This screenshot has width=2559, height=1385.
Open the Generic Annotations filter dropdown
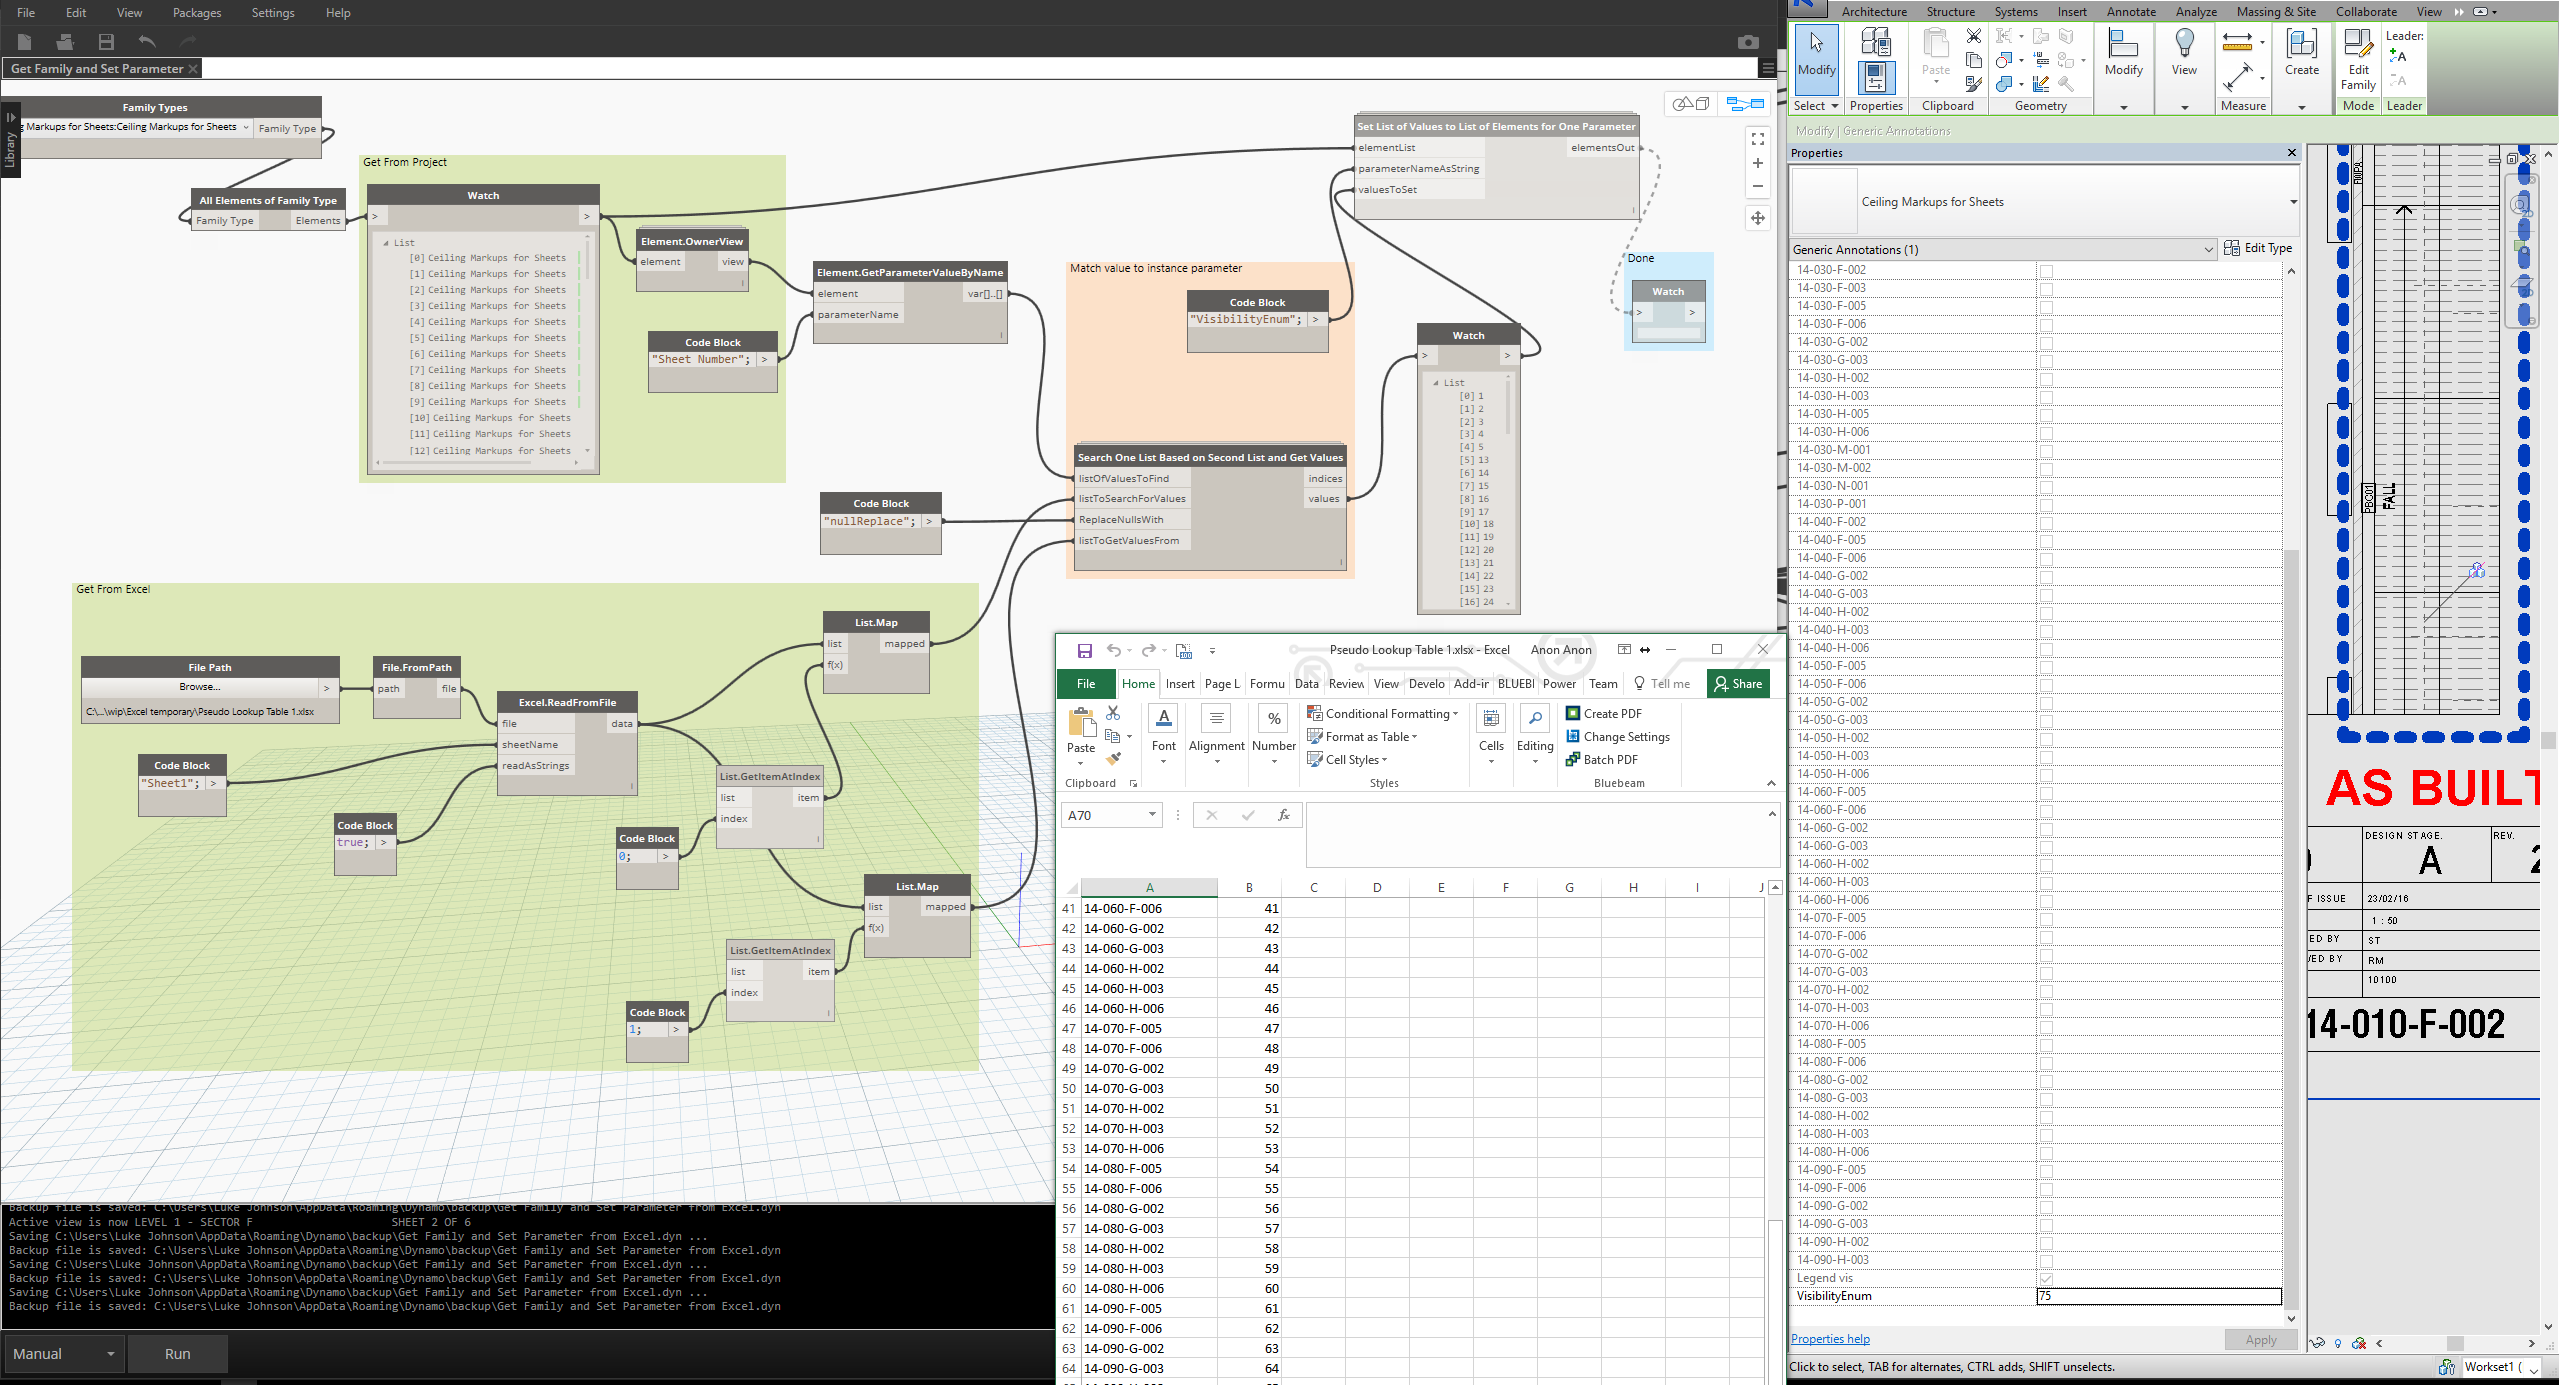click(x=2002, y=250)
